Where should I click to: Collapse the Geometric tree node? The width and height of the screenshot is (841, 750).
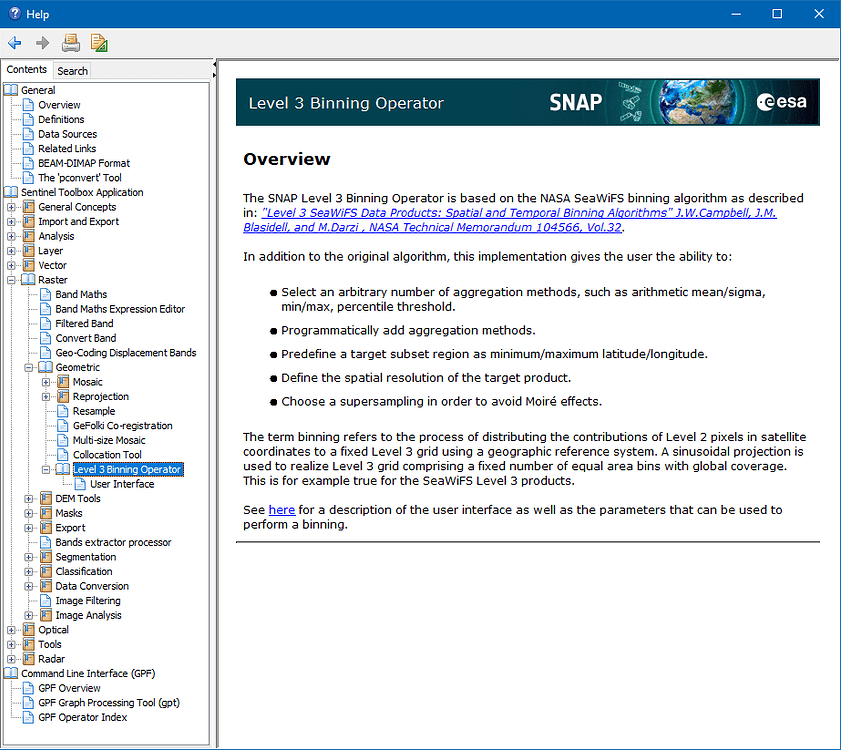(29, 367)
